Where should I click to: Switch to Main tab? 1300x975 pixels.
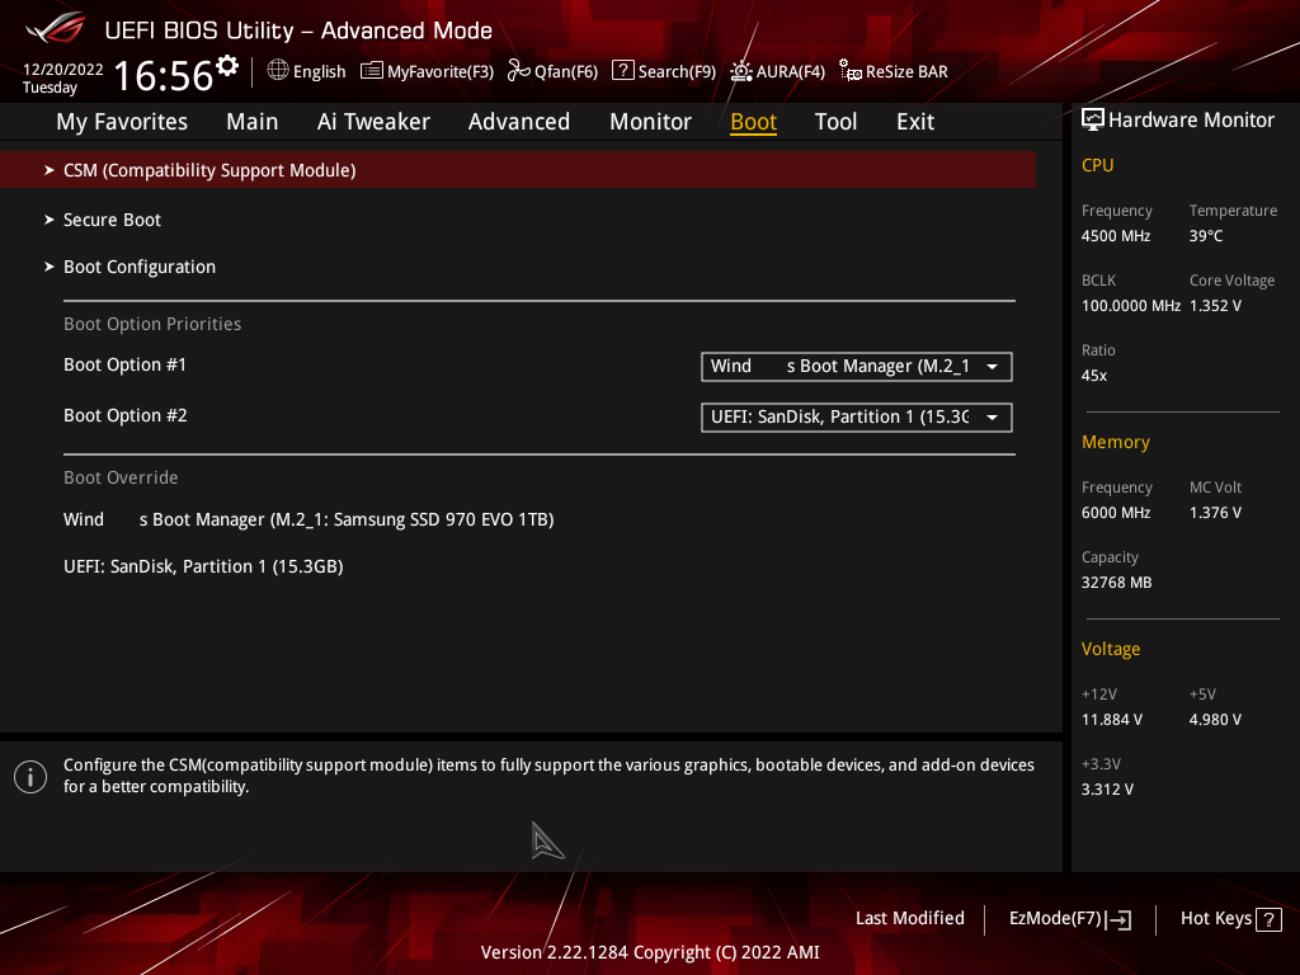pyautogui.click(x=252, y=122)
